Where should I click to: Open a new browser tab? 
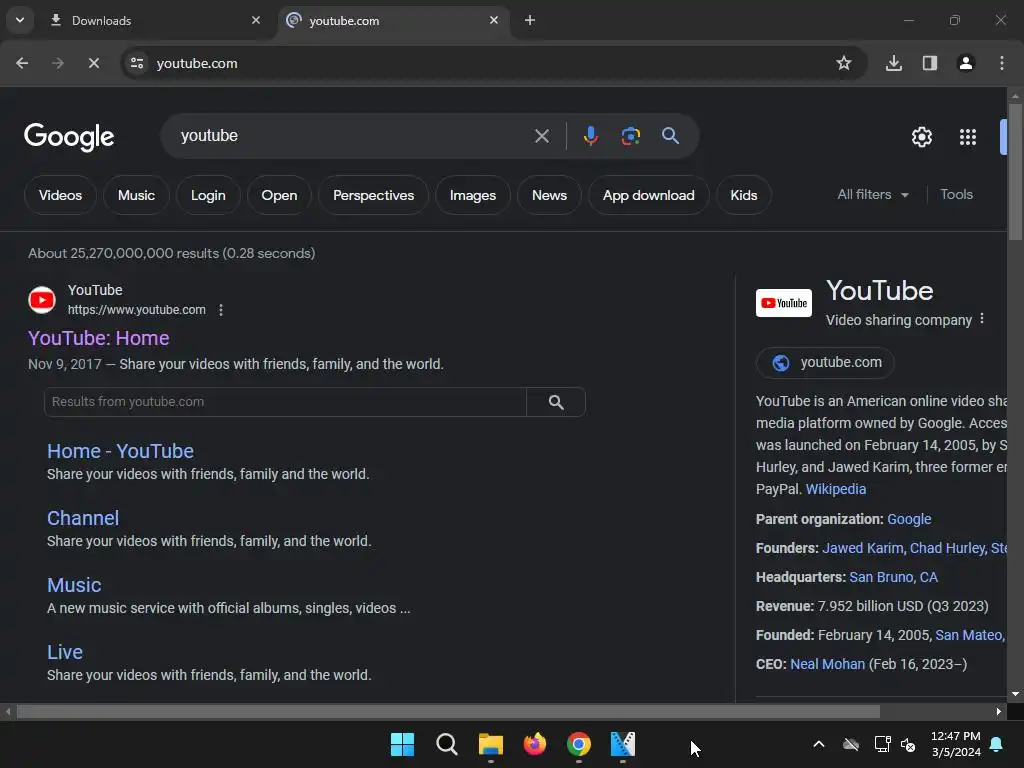click(x=530, y=20)
